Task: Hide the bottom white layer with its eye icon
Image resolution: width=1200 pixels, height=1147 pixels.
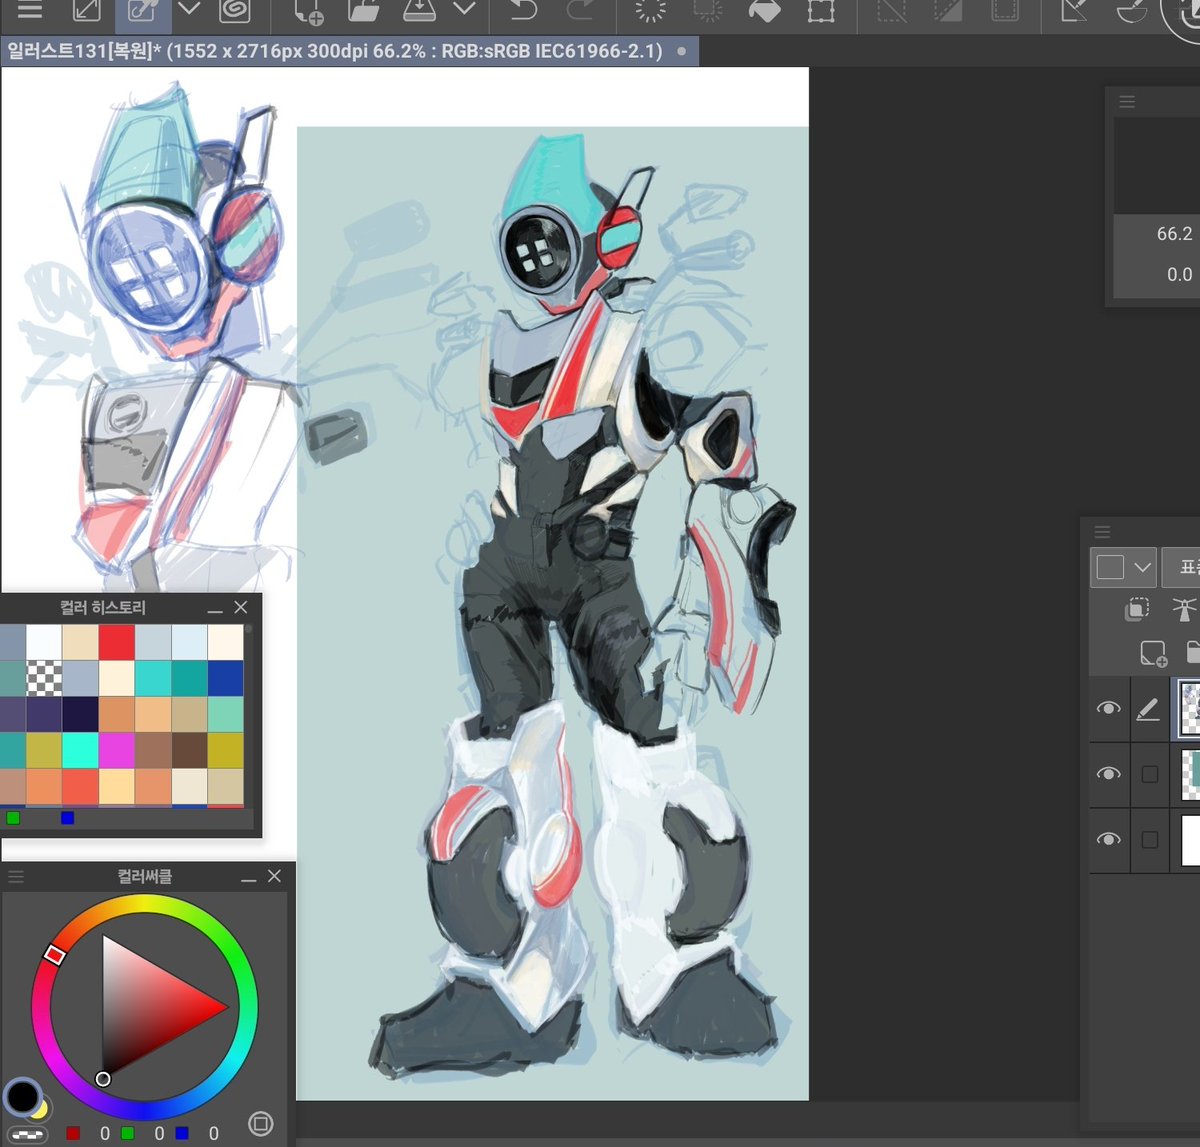Action: pyautogui.click(x=1108, y=840)
